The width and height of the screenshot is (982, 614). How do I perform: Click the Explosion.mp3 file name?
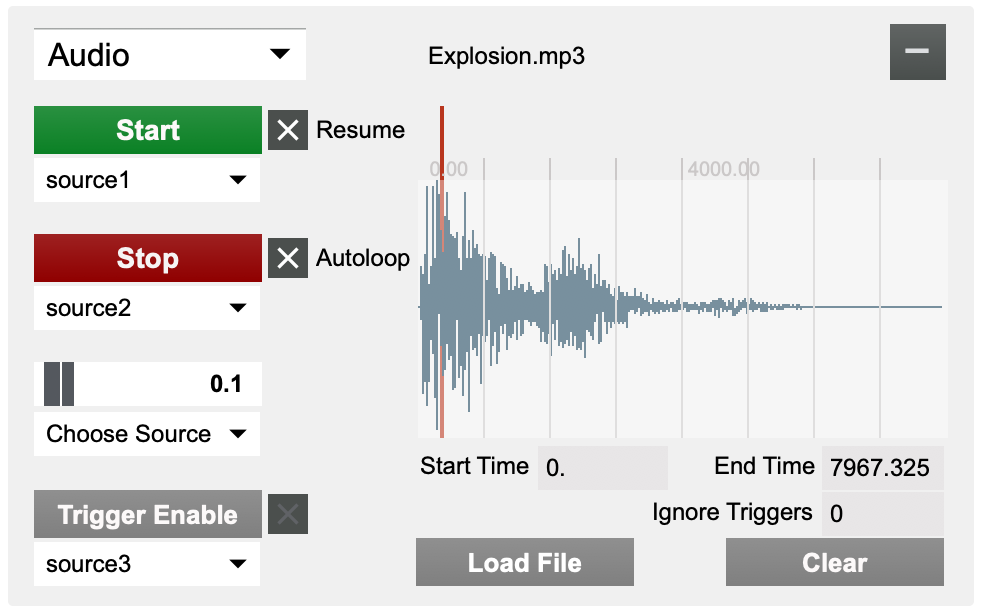506,56
